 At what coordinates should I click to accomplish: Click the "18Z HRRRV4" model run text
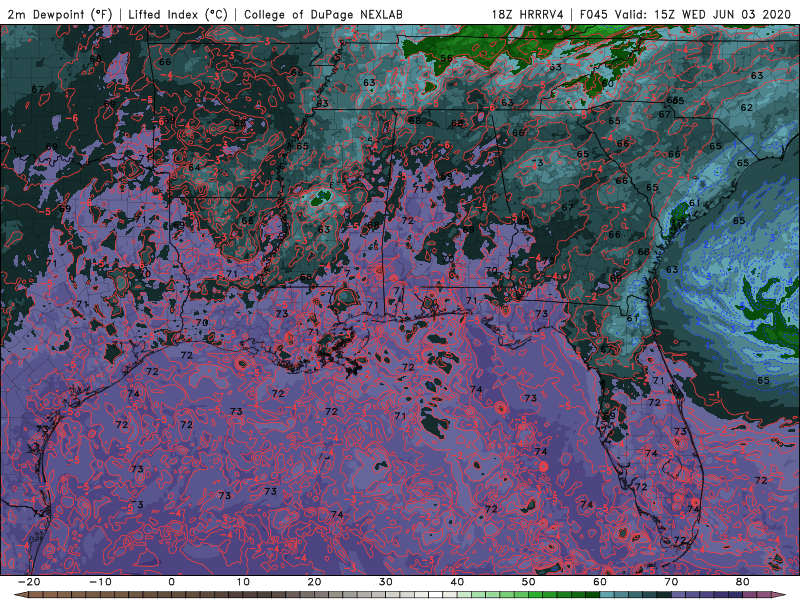tap(527, 14)
